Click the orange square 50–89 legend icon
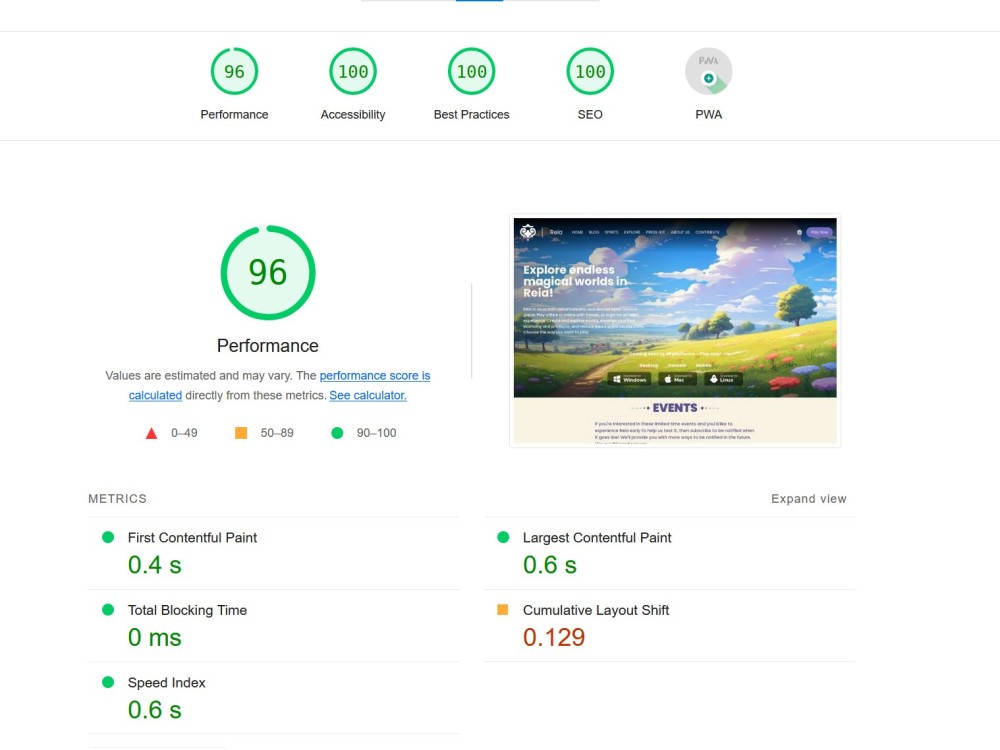This screenshot has width=1000, height=750. (241, 433)
